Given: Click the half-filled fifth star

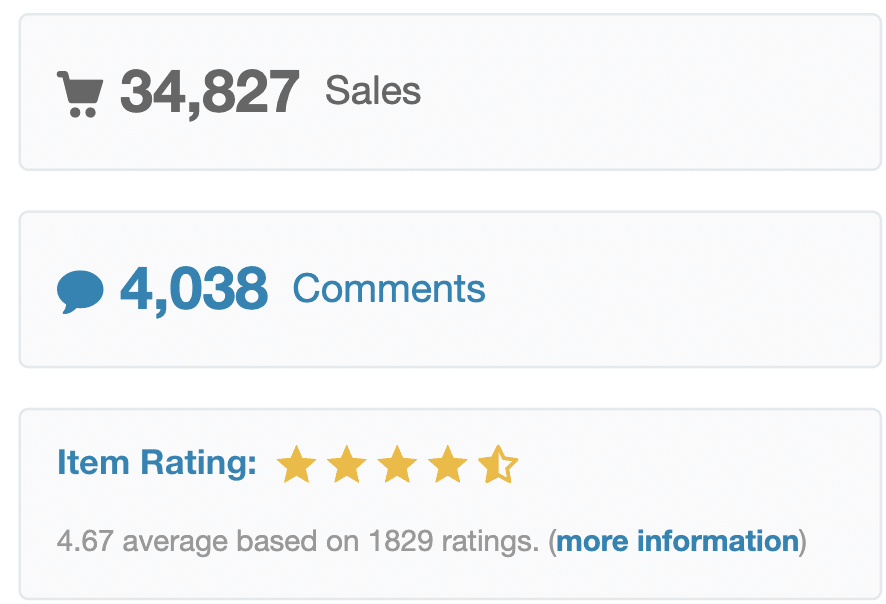Looking at the screenshot, I should pyautogui.click(x=497, y=465).
